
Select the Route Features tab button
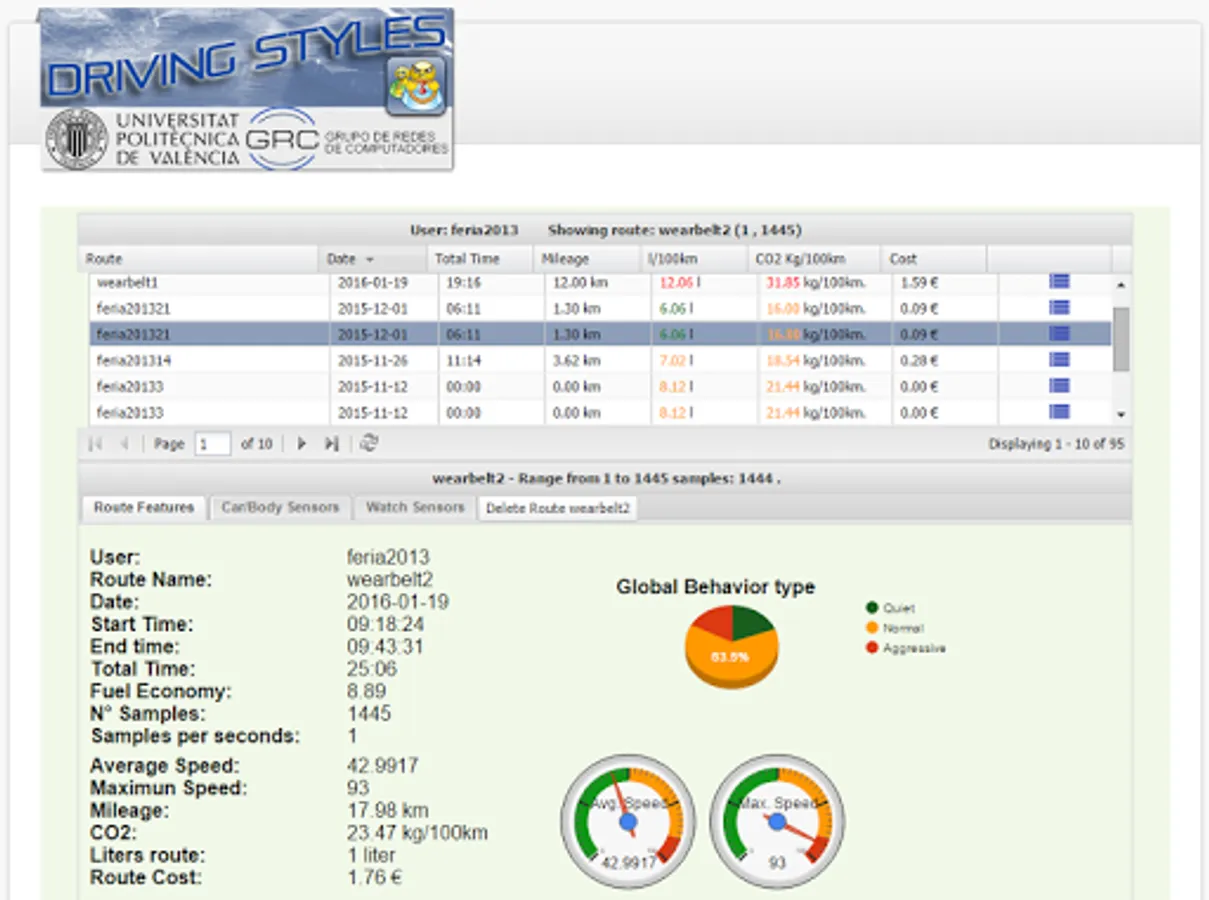(x=142, y=507)
